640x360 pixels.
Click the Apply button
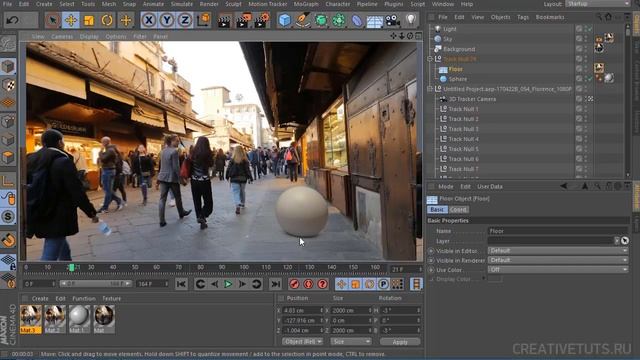pyautogui.click(x=400, y=342)
